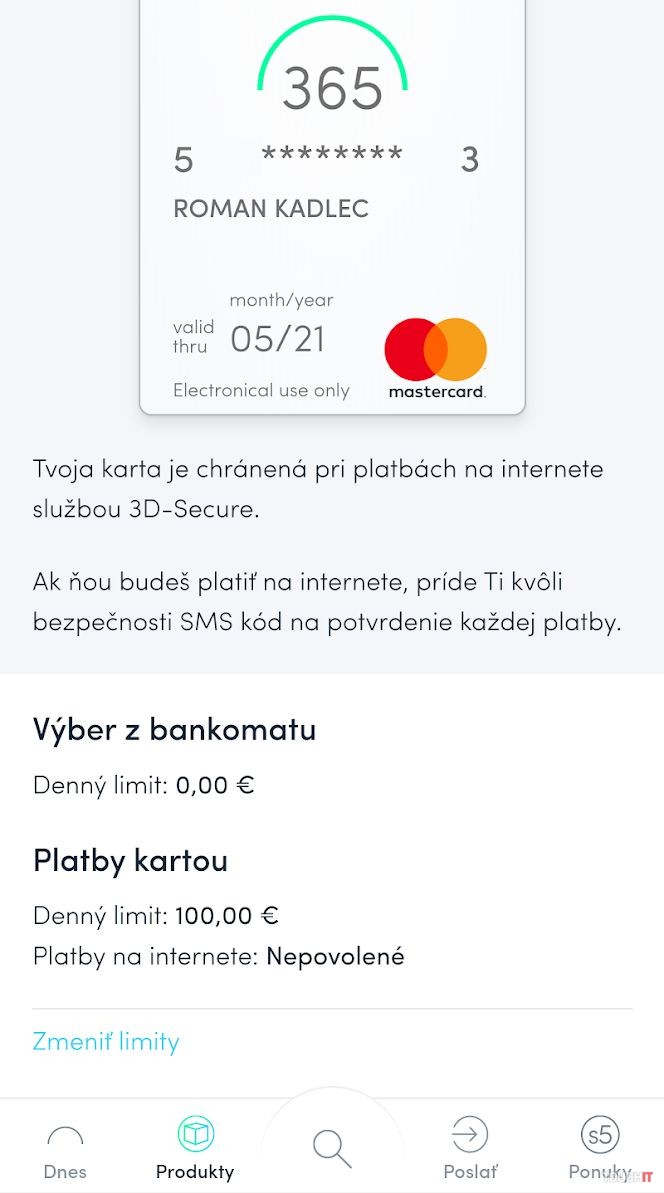Tap the card expiry date 05/21
Image resolution: width=664 pixels, height=1193 pixels.
(x=278, y=339)
